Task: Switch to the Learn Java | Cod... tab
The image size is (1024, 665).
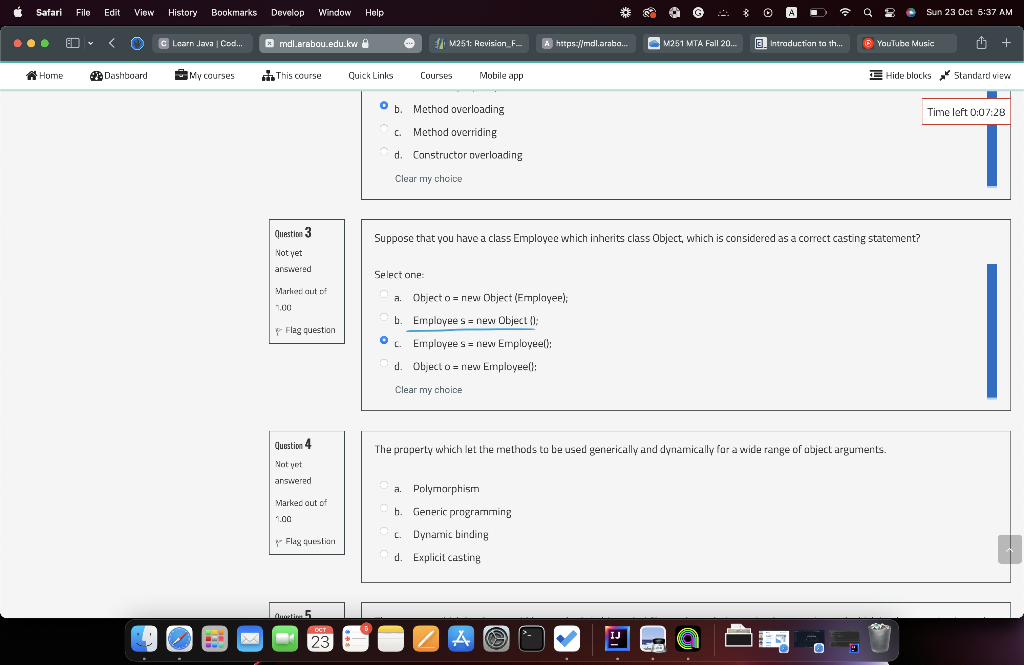Action: (202, 43)
